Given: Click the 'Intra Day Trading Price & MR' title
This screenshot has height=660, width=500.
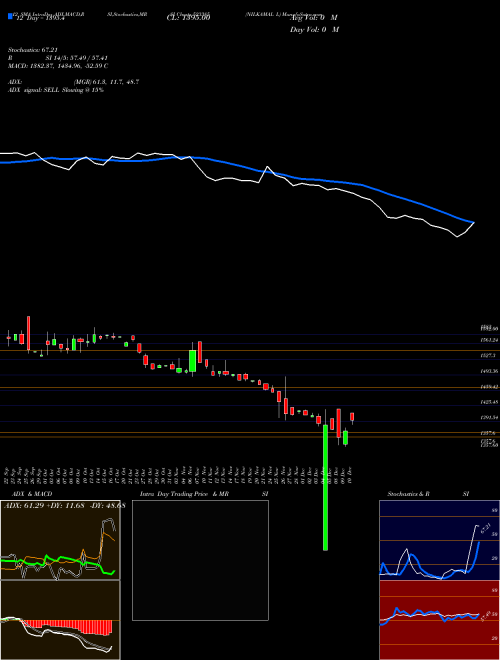Looking at the screenshot, I should pos(184,494).
